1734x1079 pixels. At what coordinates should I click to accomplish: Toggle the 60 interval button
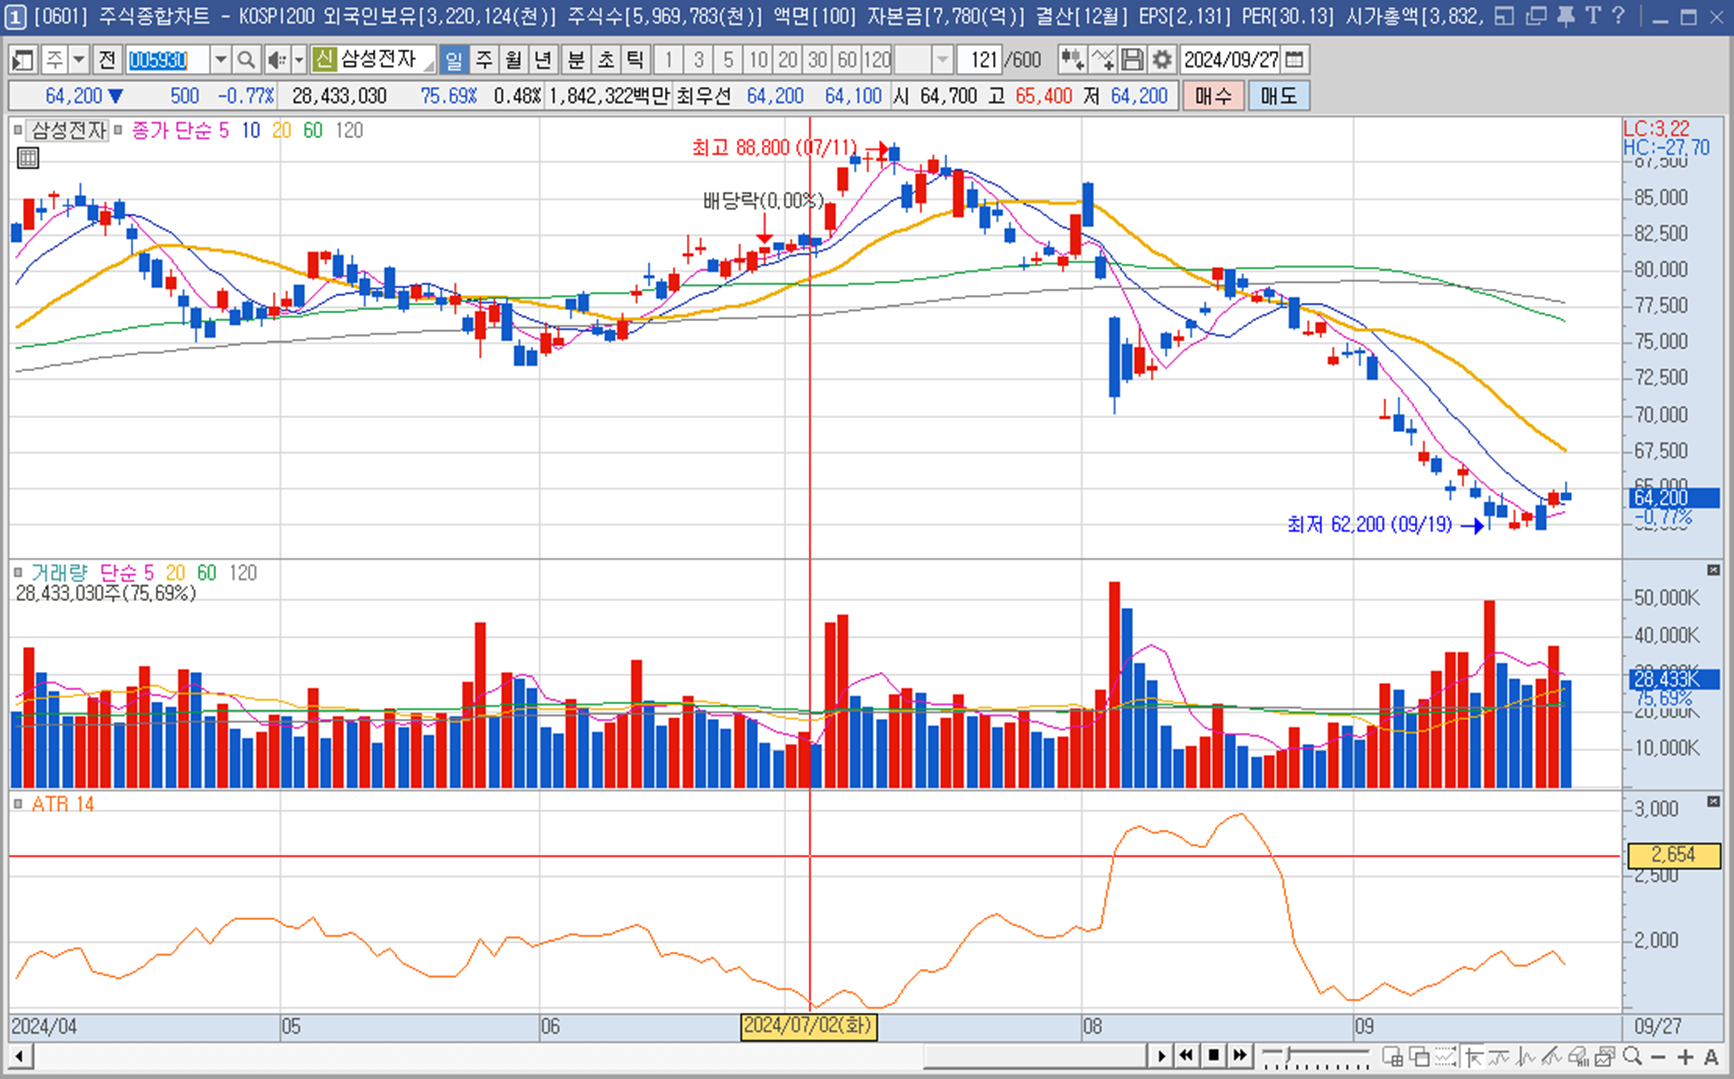click(x=847, y=60)
